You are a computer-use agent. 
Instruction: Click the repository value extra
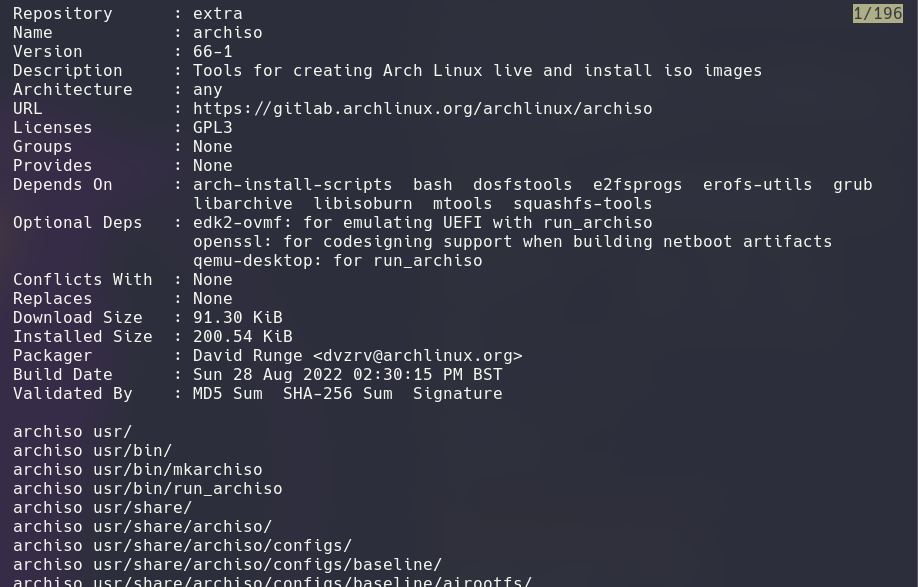click(x=217, y=13)
